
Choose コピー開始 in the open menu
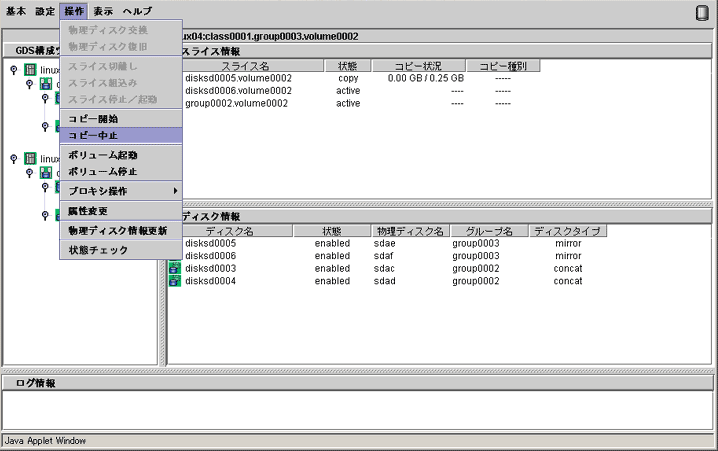click(93, 119)
